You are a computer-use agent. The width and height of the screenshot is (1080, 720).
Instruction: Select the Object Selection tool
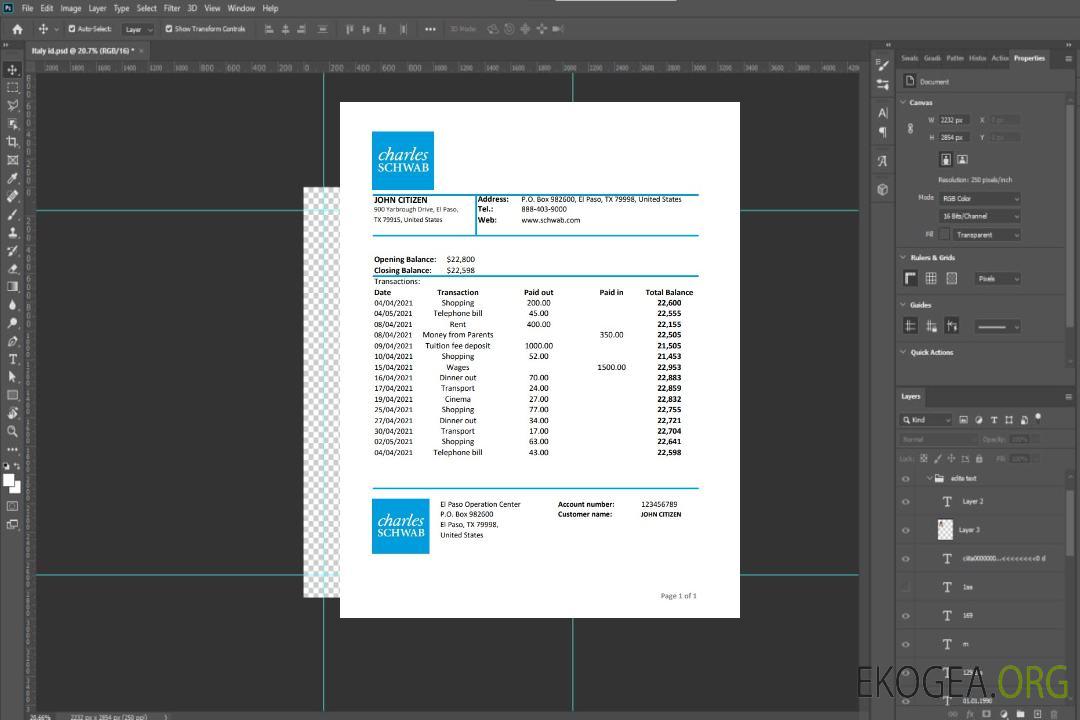coord(12,124)
